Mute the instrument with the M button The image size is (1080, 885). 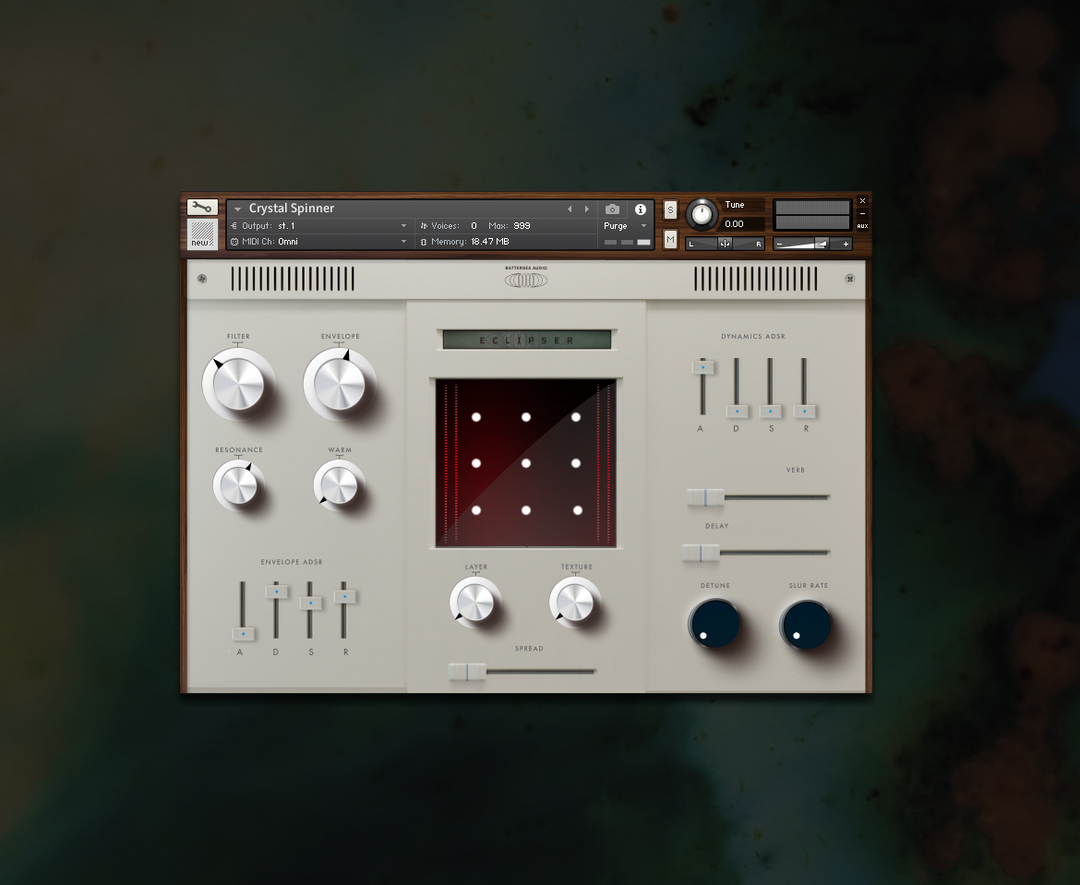[x=670, y=238]
